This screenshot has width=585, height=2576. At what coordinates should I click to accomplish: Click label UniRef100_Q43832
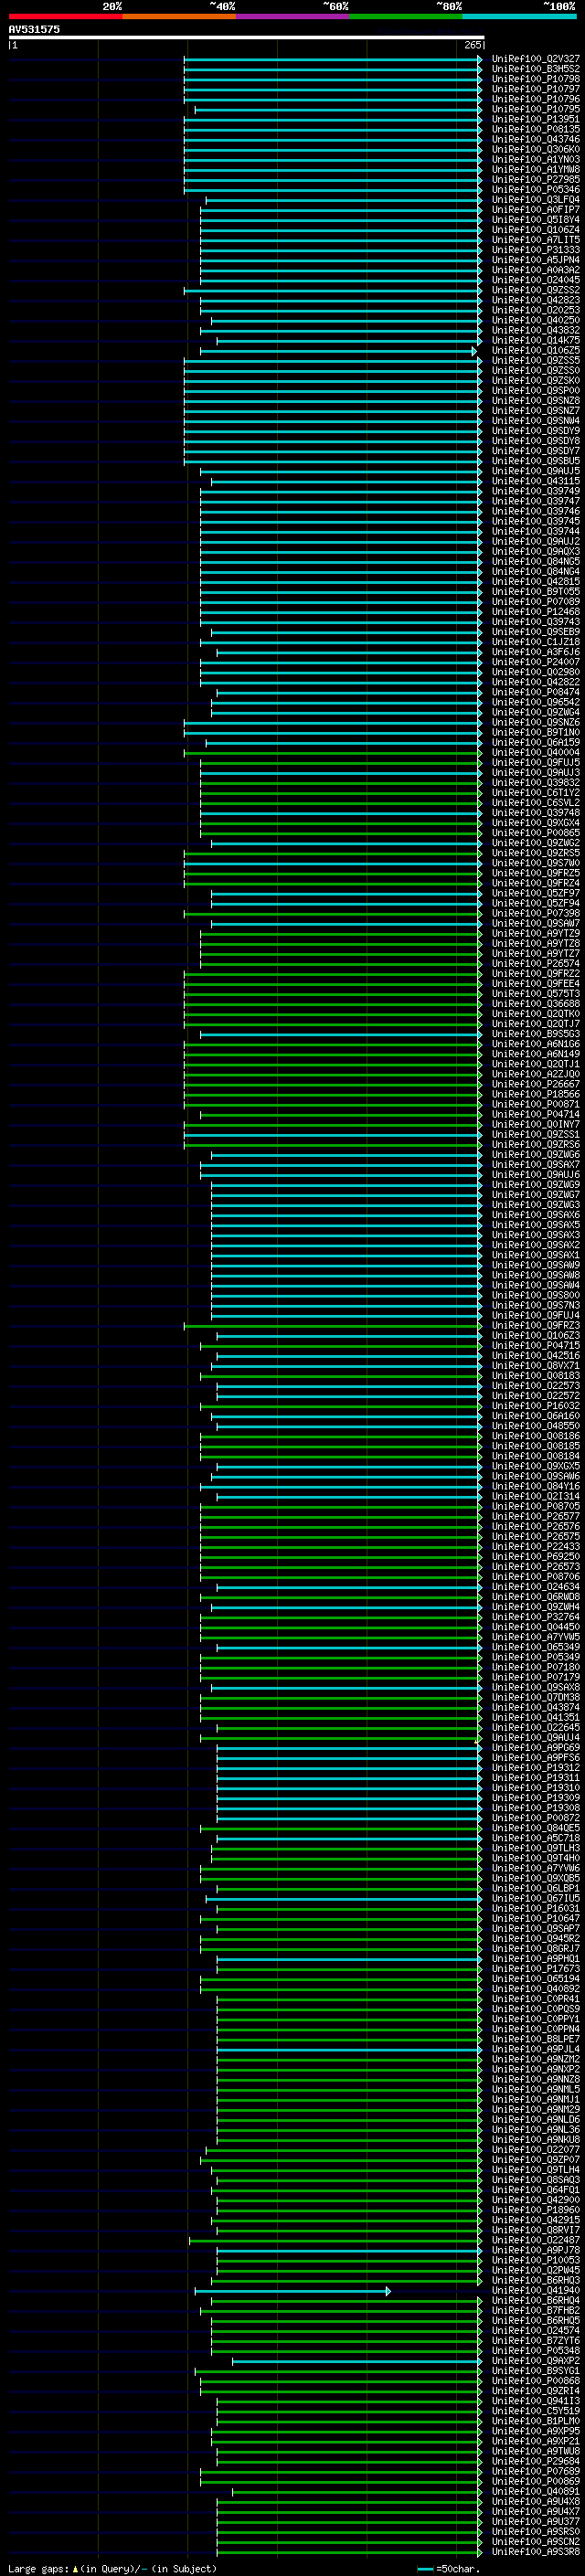coord(535,331)
